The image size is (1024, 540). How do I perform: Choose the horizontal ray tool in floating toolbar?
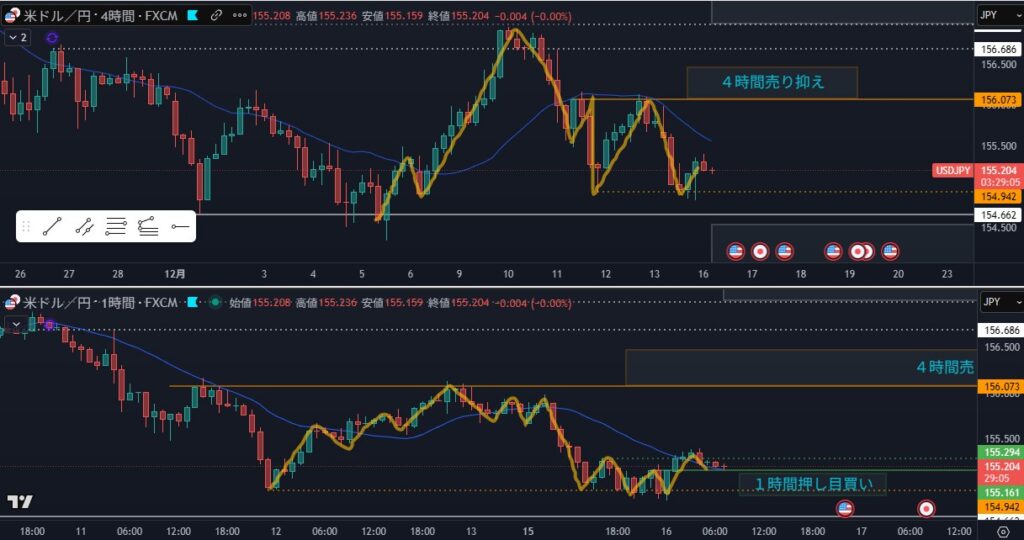[180, 227]
